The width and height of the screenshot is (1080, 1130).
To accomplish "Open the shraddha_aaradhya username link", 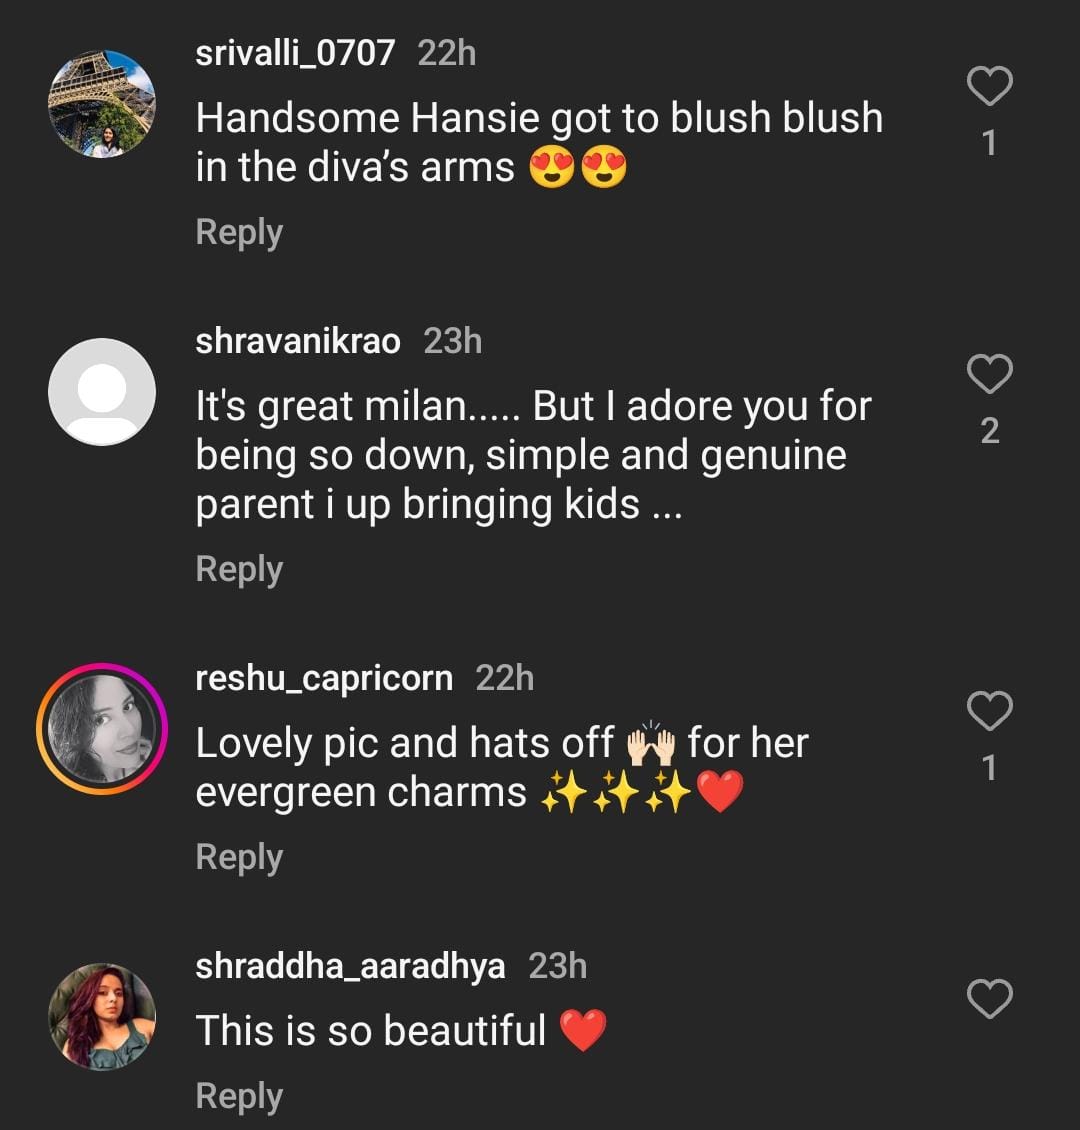I will 350,966.
